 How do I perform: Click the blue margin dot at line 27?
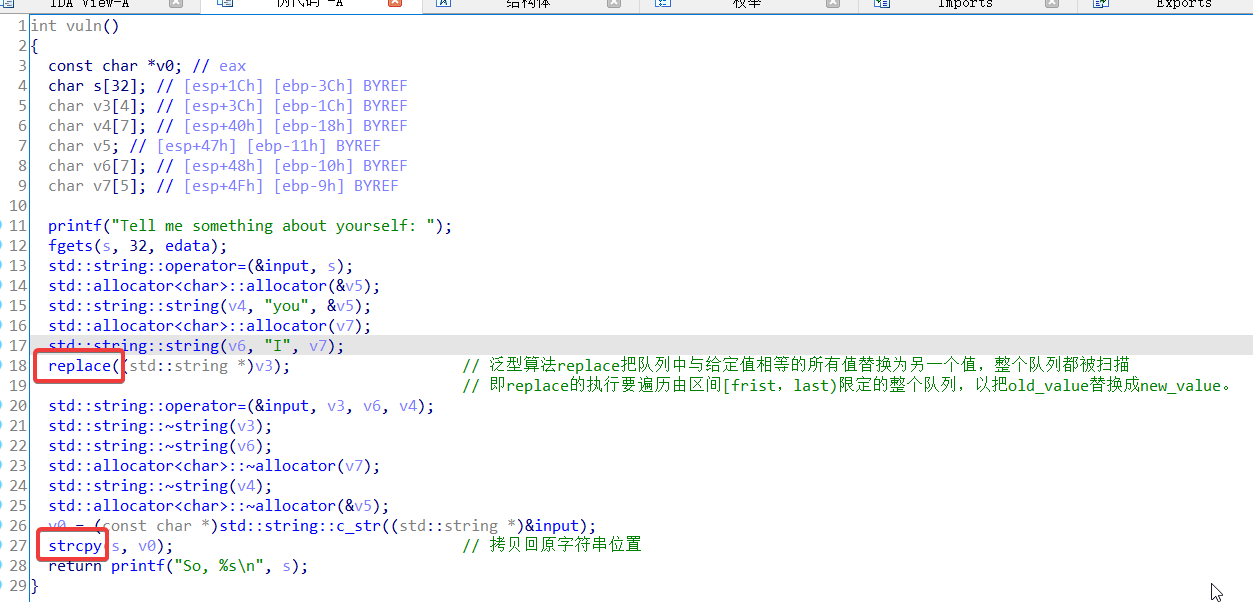tap(3, 546)
